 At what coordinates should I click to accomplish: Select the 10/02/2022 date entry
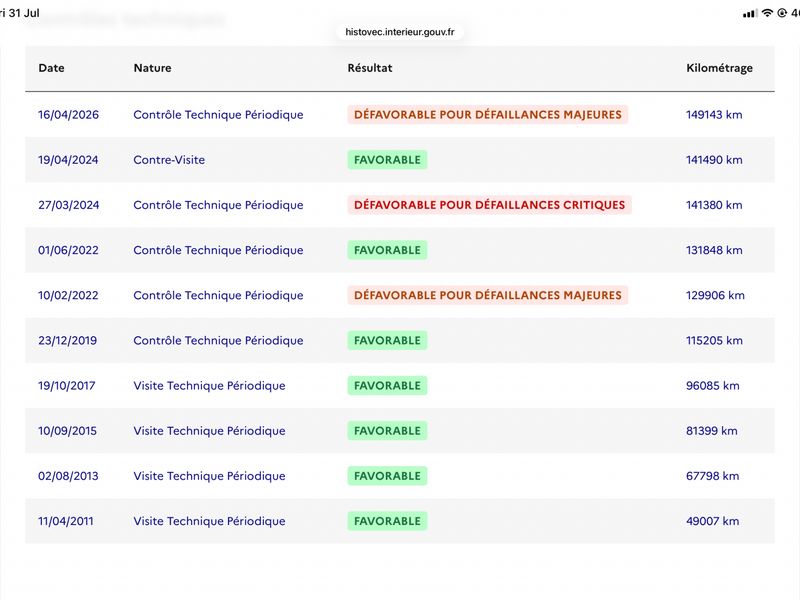68,295
